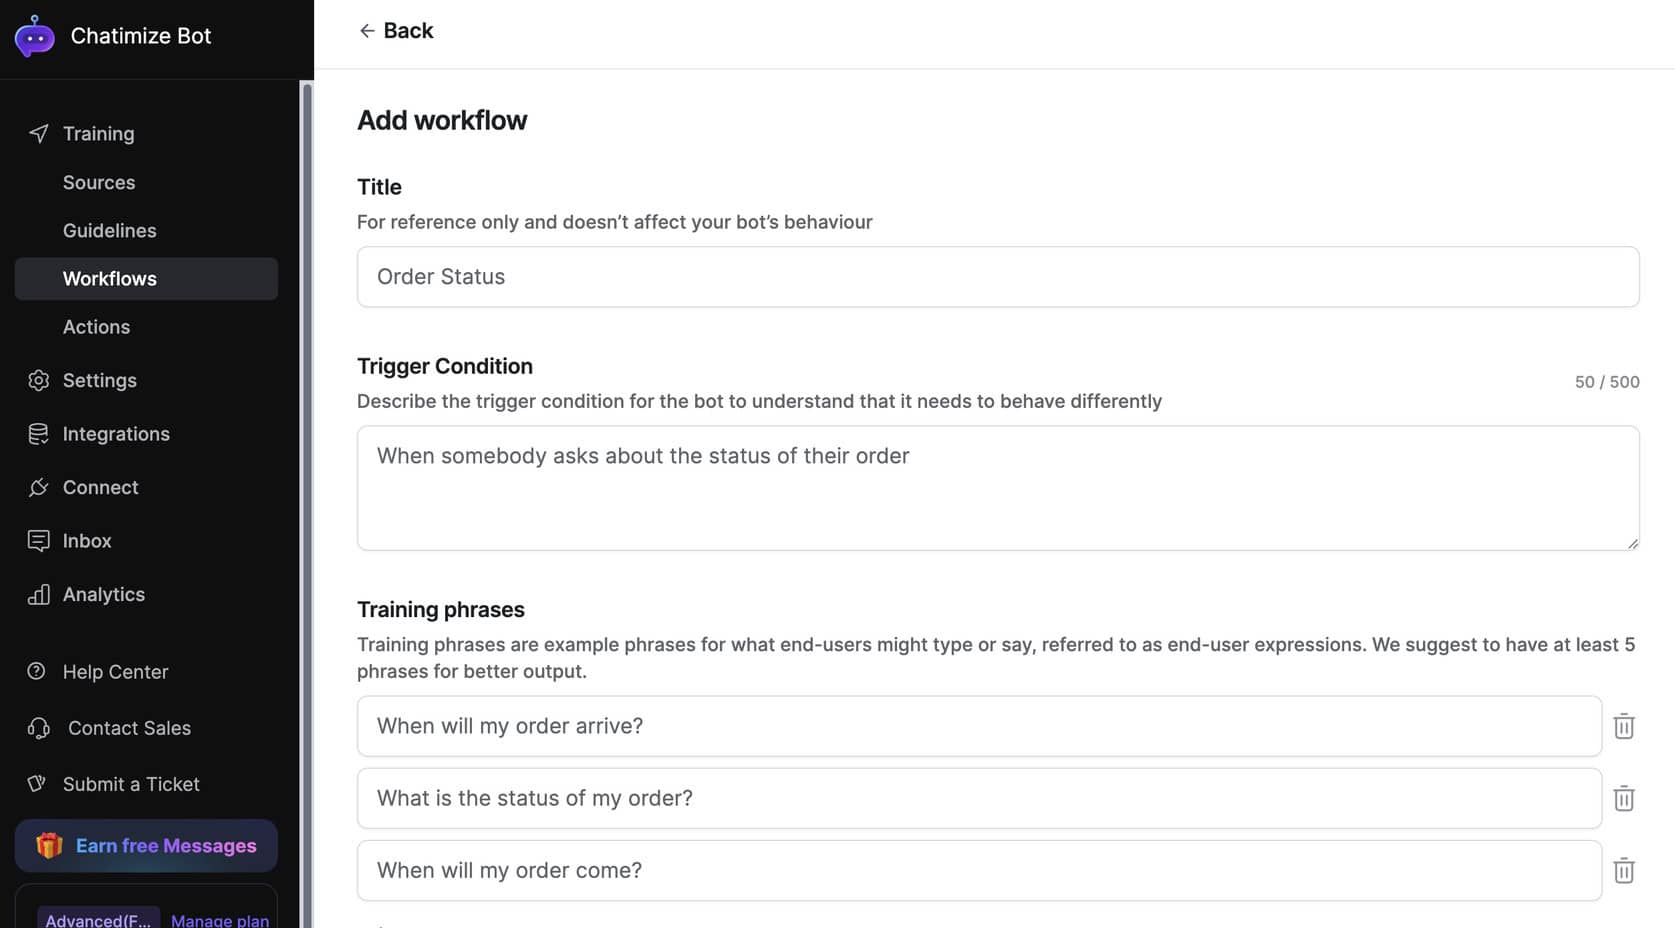Click the Settings gear icon in sidebar
This screenshot has width=1675, height=928.
coord(39,381)
